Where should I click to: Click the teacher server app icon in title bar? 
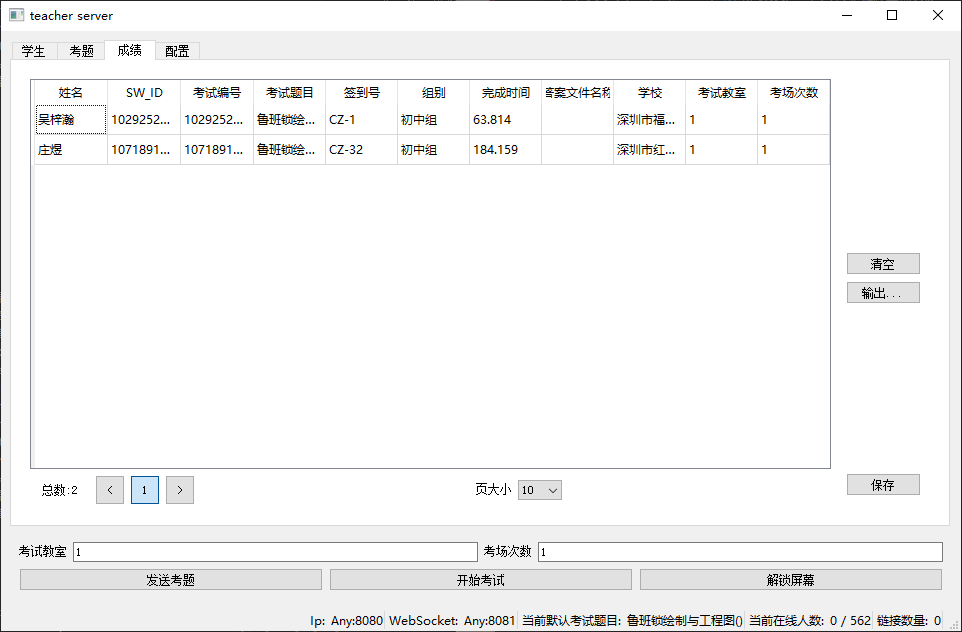16,15
